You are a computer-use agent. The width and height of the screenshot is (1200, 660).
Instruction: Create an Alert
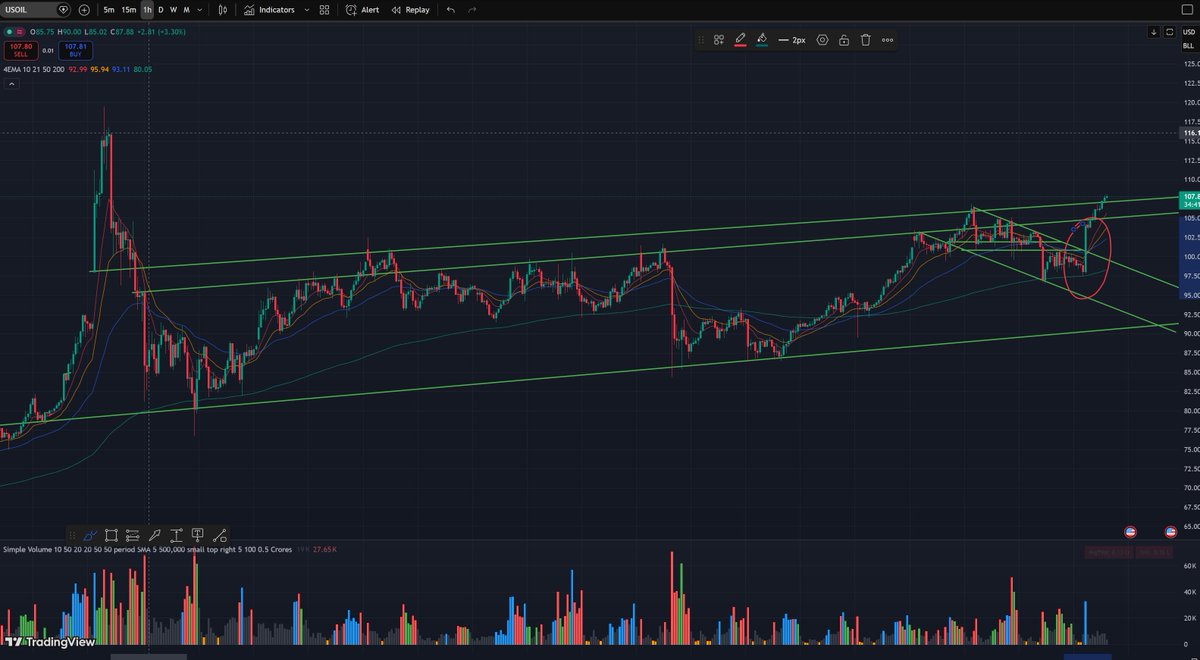click(362, 9)
